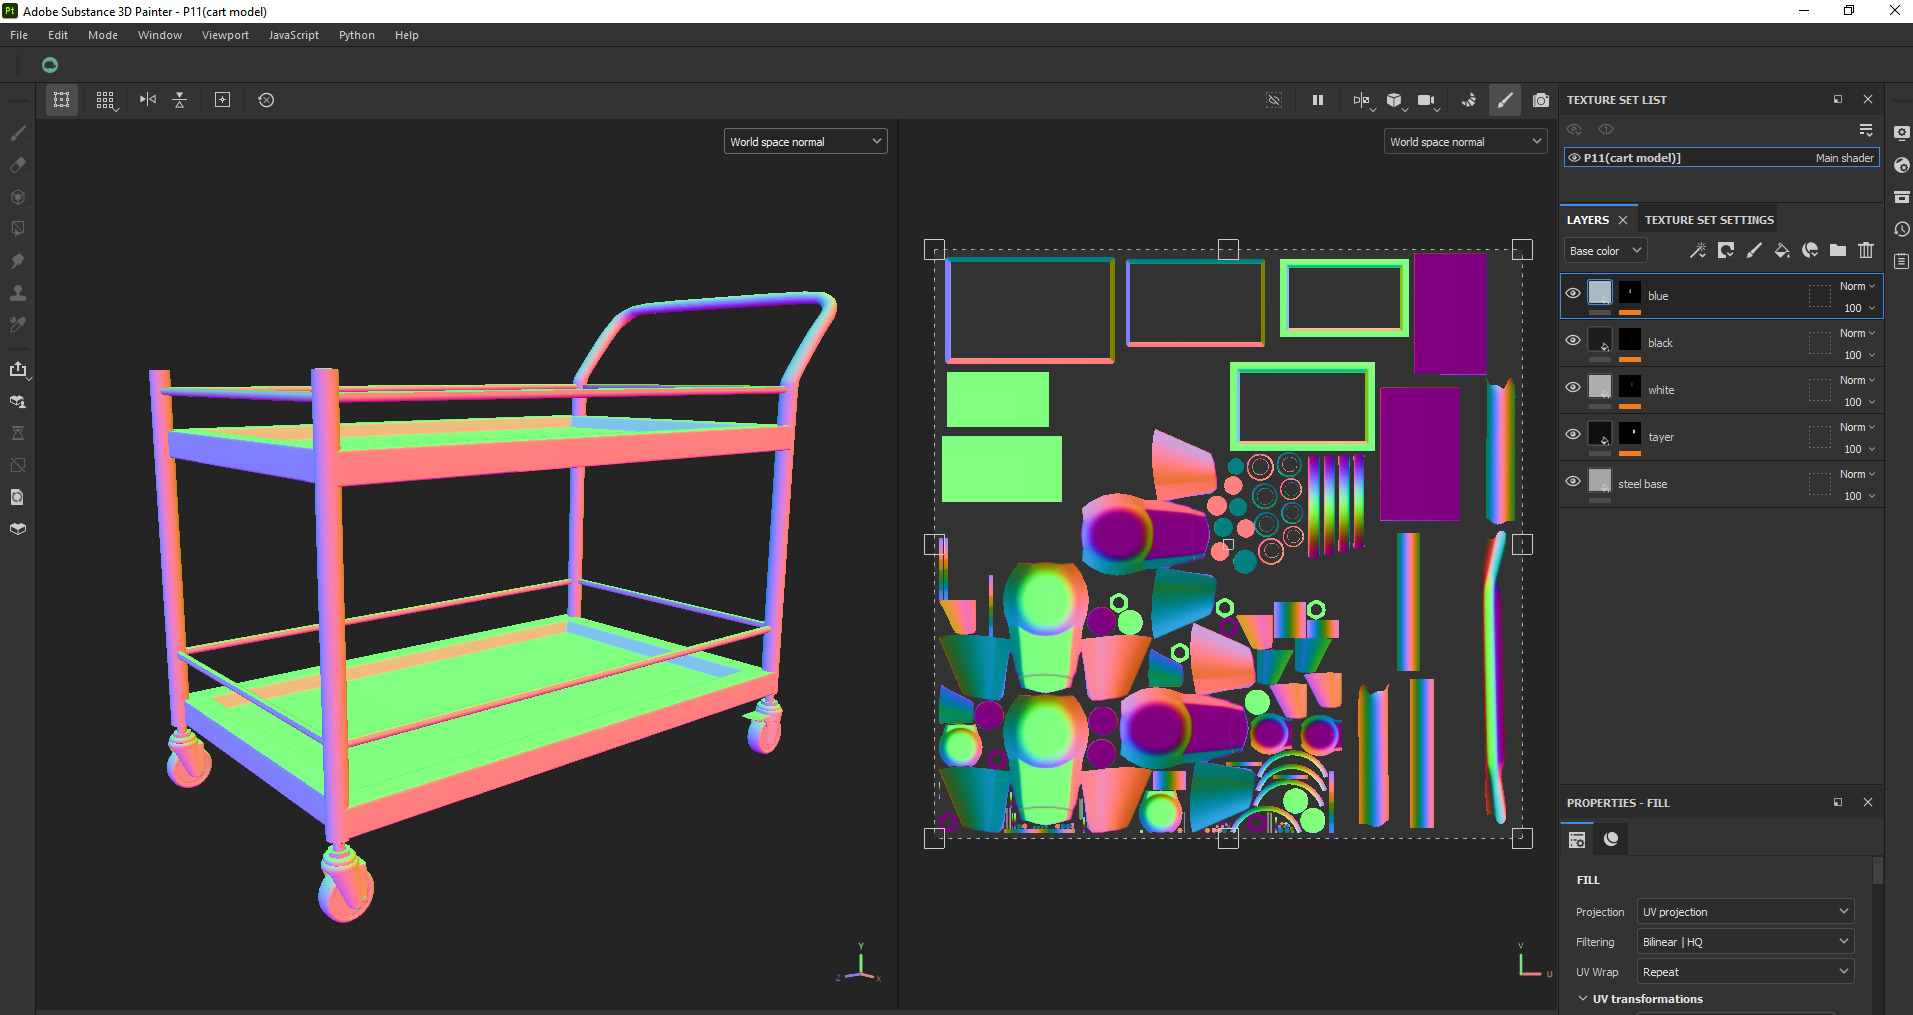Switch to the Texture Set Settings tab

[x=1709, y=220]
